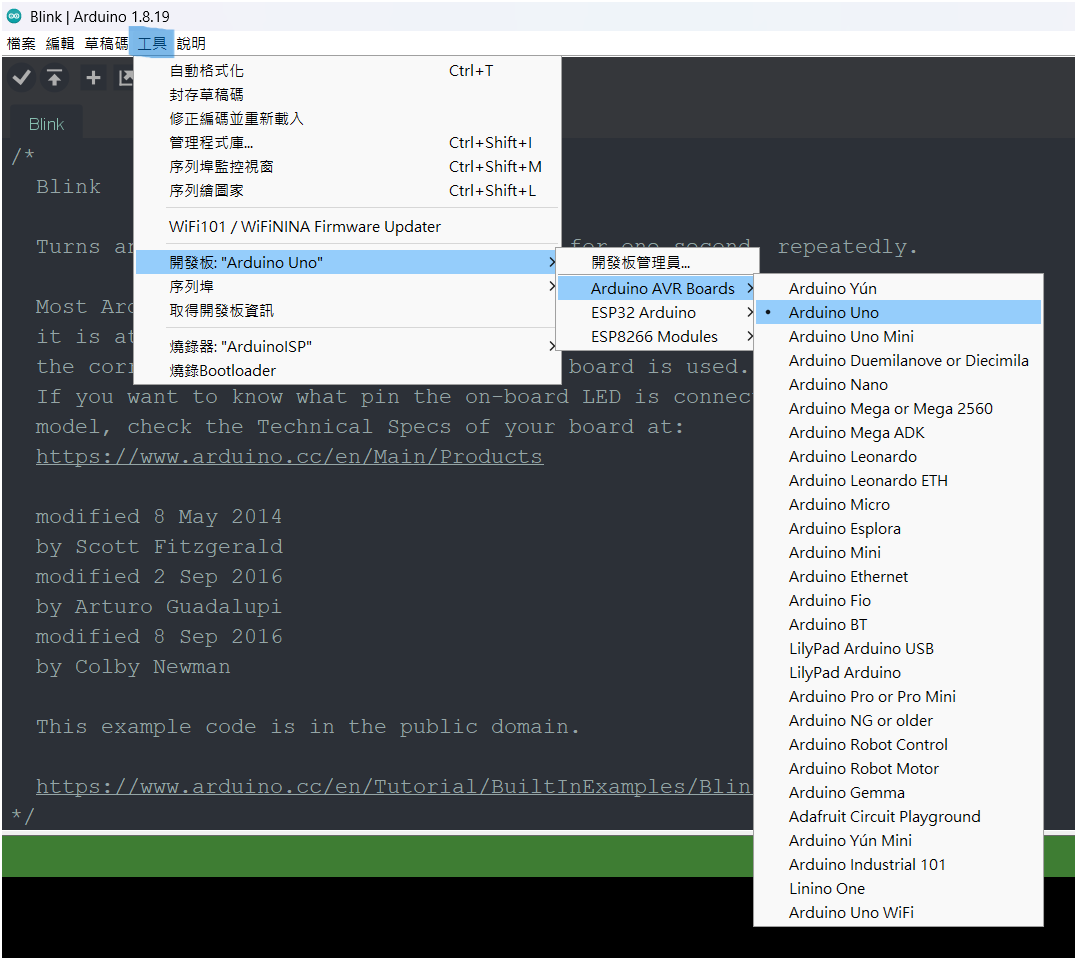Viewport: 1075px width, 958px height.
Task: Select Linino One board
Action: pos(898,889)
